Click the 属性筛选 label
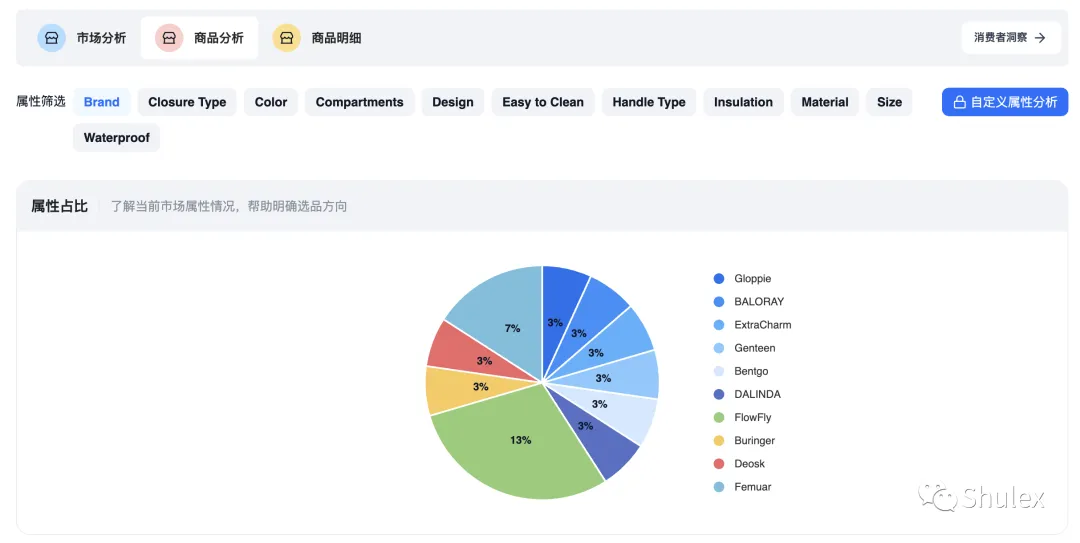The image size is (1080, 543). tap(41, 102)
